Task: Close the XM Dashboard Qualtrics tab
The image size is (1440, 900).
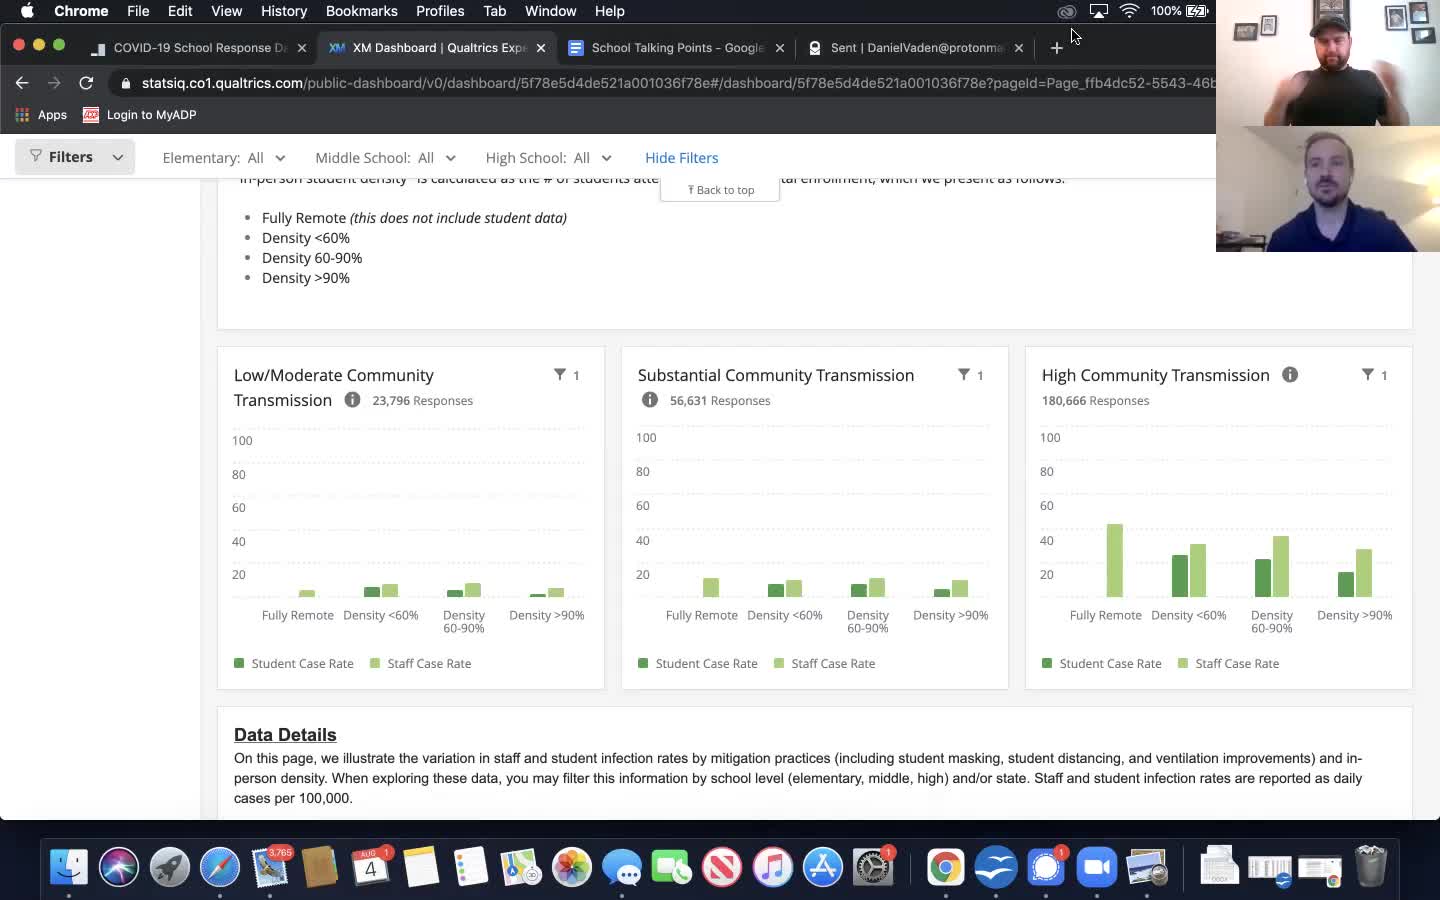Action: tap(541, 48)
